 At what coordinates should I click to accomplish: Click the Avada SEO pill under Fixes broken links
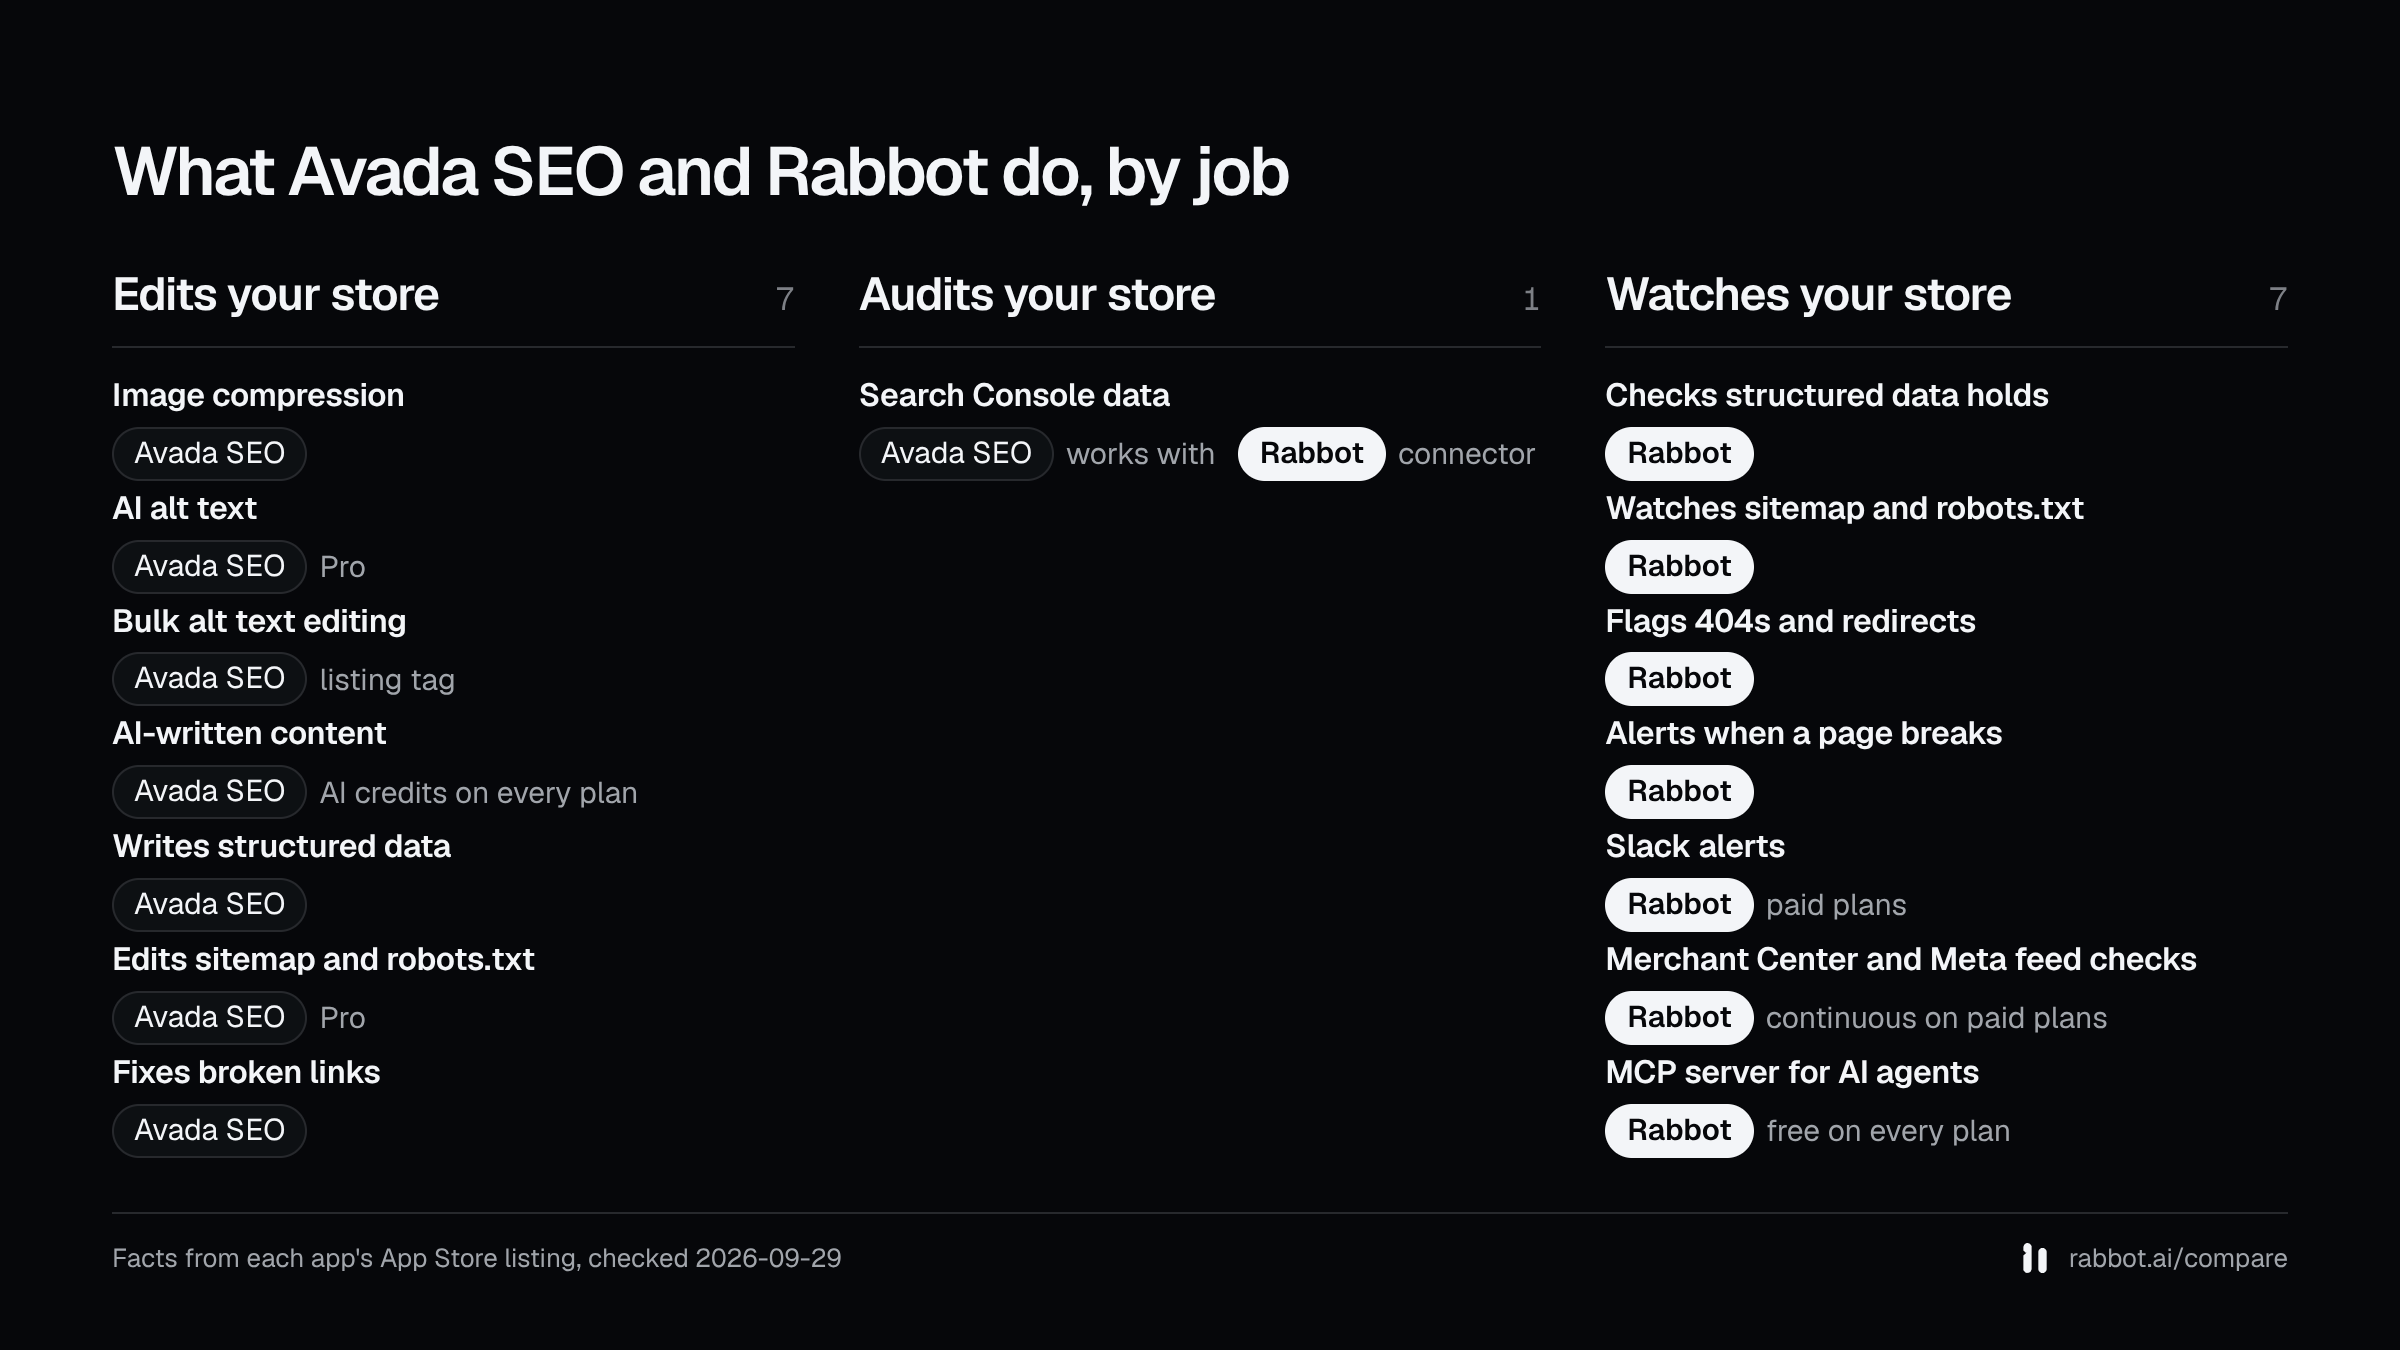coord(209,1131)
